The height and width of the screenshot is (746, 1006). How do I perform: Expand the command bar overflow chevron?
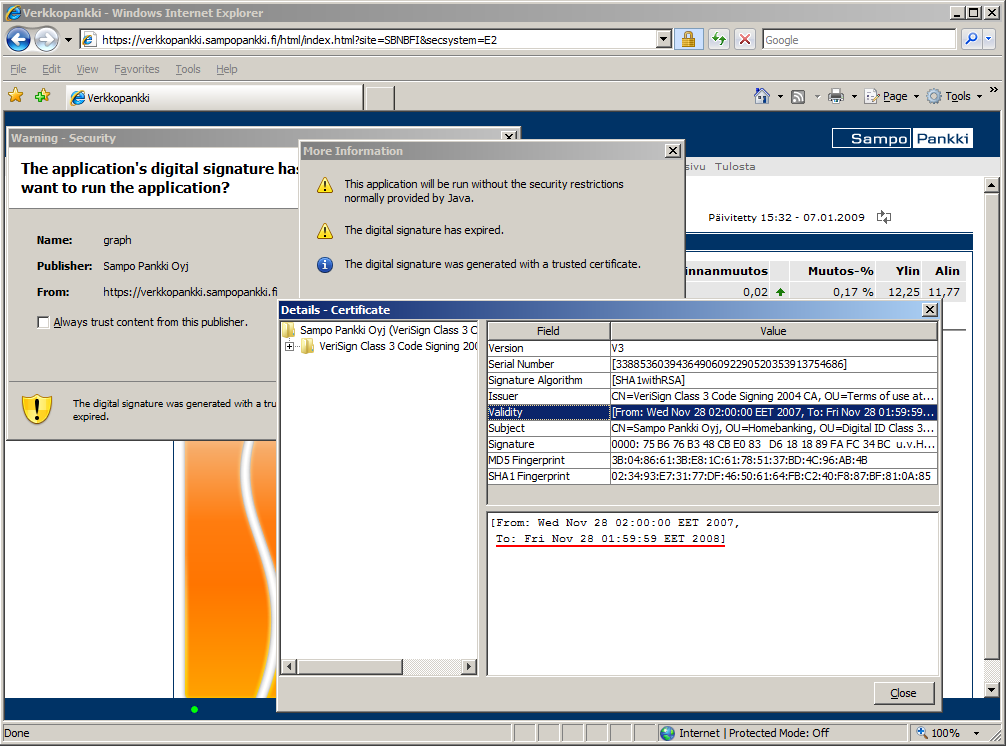pos(994,90)
